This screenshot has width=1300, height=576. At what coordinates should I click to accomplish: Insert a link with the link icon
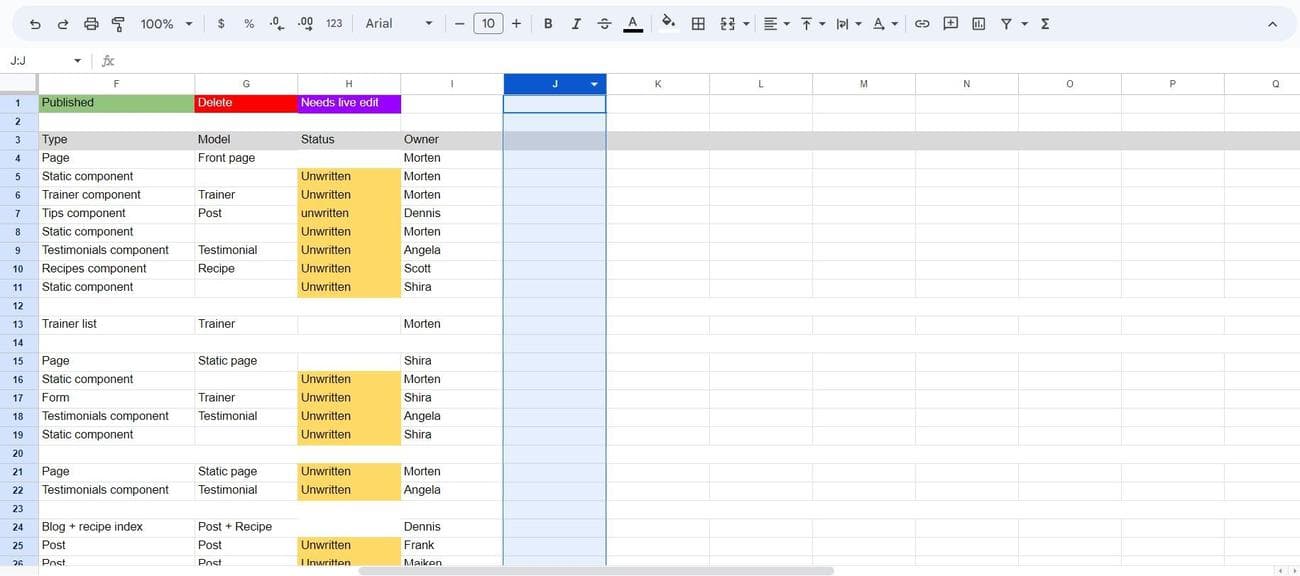922,24
